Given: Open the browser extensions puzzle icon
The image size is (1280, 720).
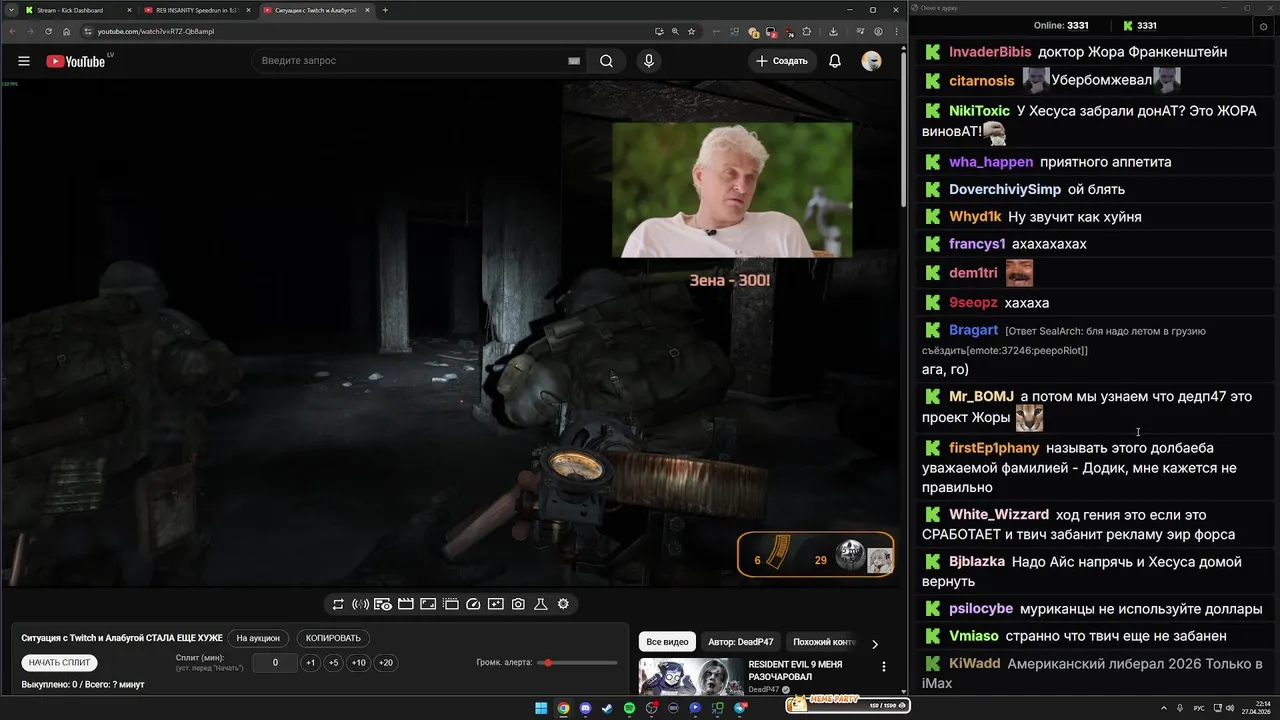Looking at the screenshot, I should tap(807, 31).
